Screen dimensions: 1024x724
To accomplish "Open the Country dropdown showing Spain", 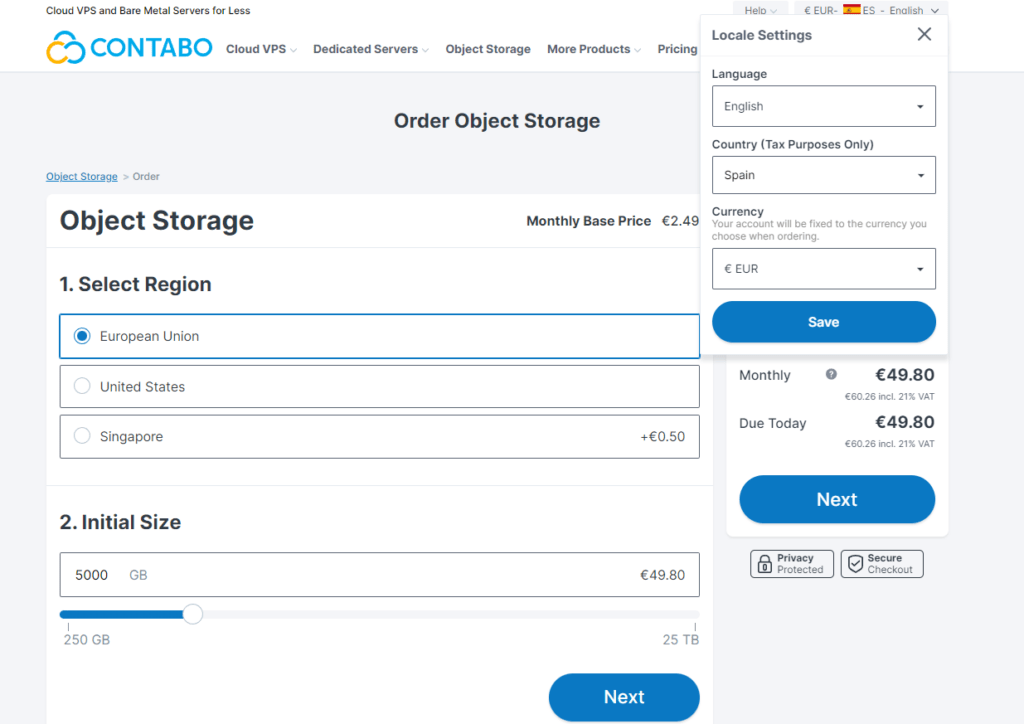I will 824,175.
